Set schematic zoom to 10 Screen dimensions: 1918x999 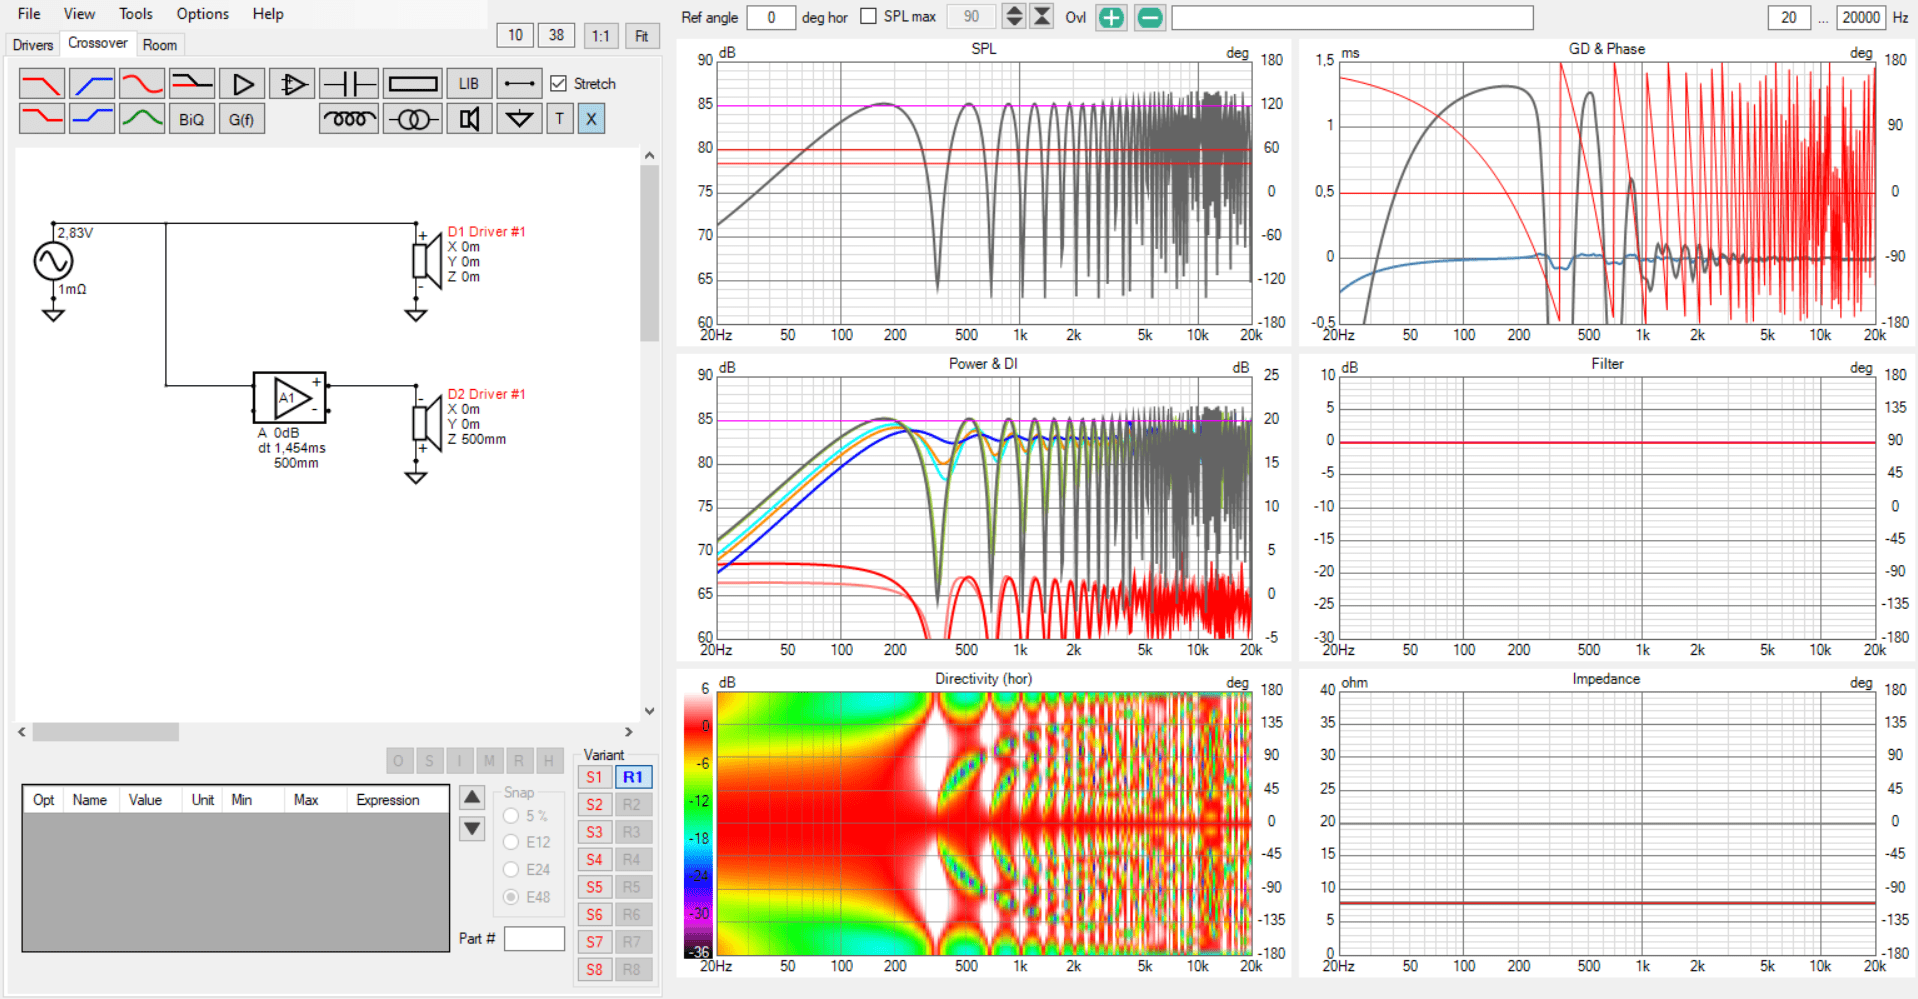515,35
